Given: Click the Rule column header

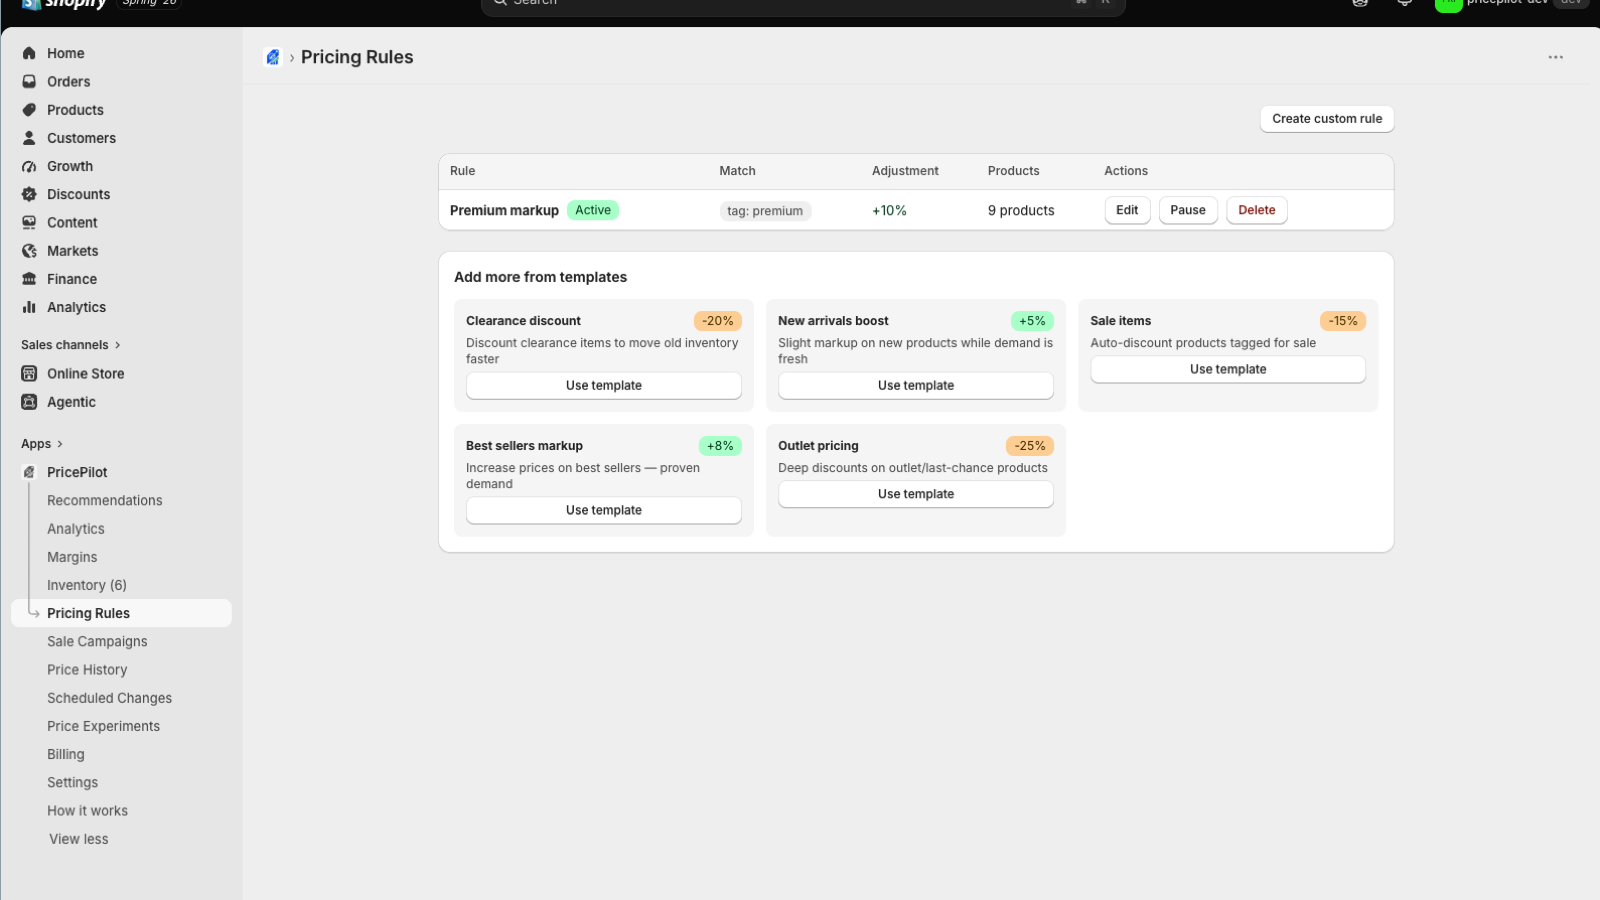Looking at the screenshot, I should (462, 171).
